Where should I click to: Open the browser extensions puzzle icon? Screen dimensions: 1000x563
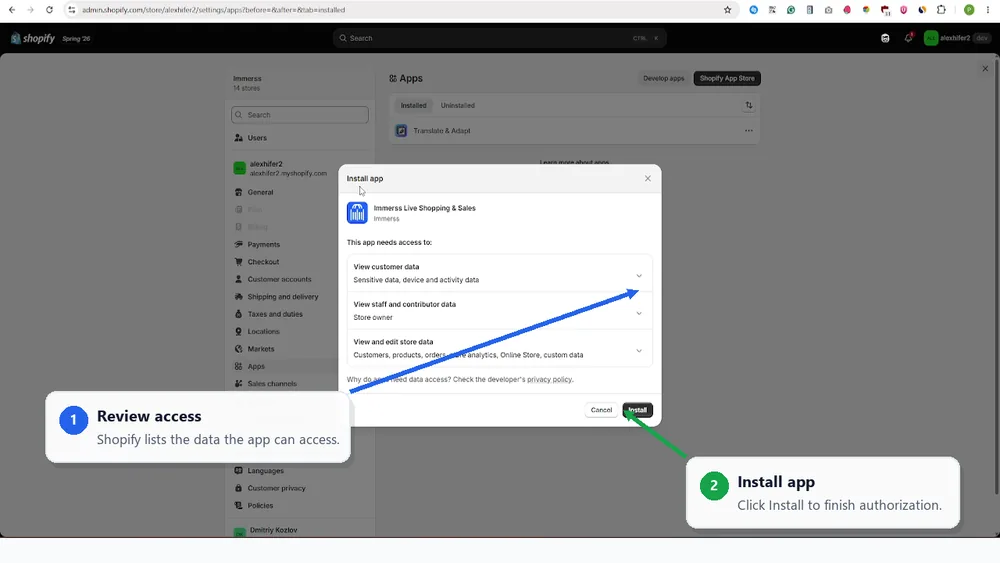click(941, 10)
